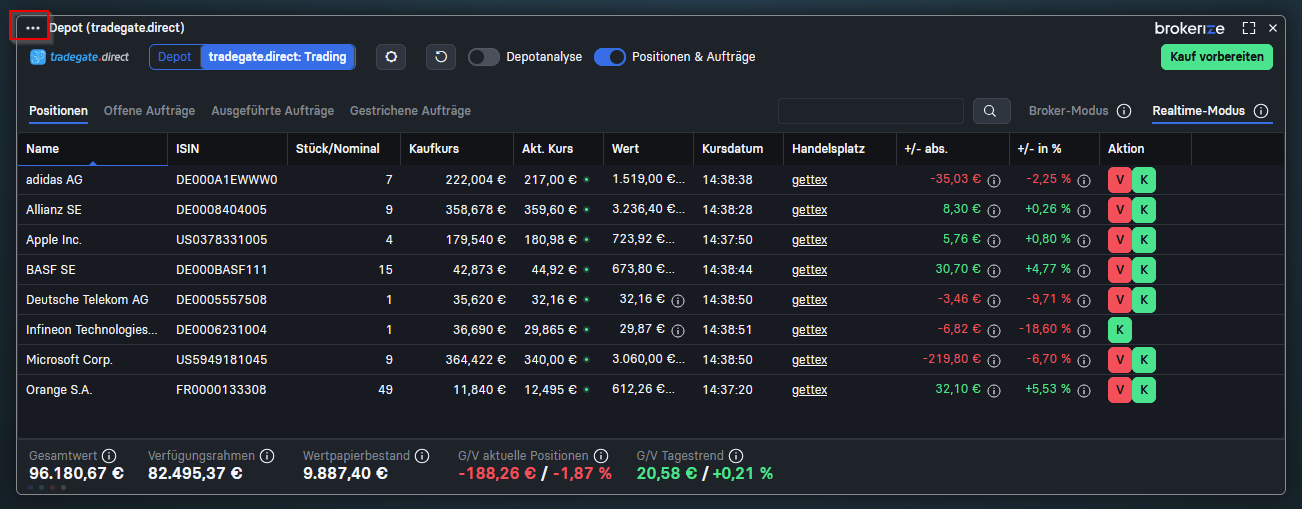The image size is (1302, 509).
Task: Open gettex link in Orange S.A. row
Action: [x=809, y=390]
